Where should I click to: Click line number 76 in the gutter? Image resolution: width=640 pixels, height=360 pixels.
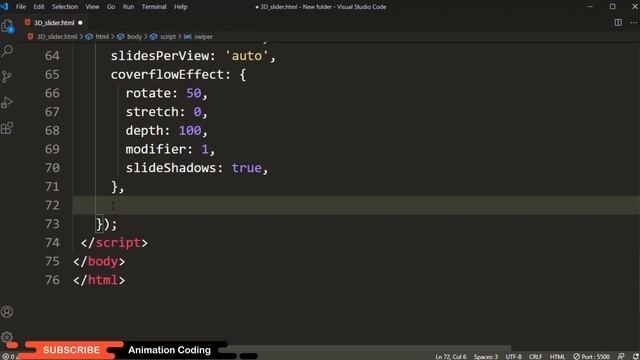tap(52, 280)
